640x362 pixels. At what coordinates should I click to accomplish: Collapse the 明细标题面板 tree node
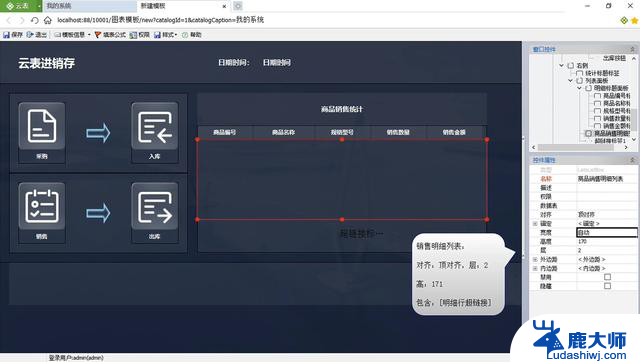coord(580,88)
